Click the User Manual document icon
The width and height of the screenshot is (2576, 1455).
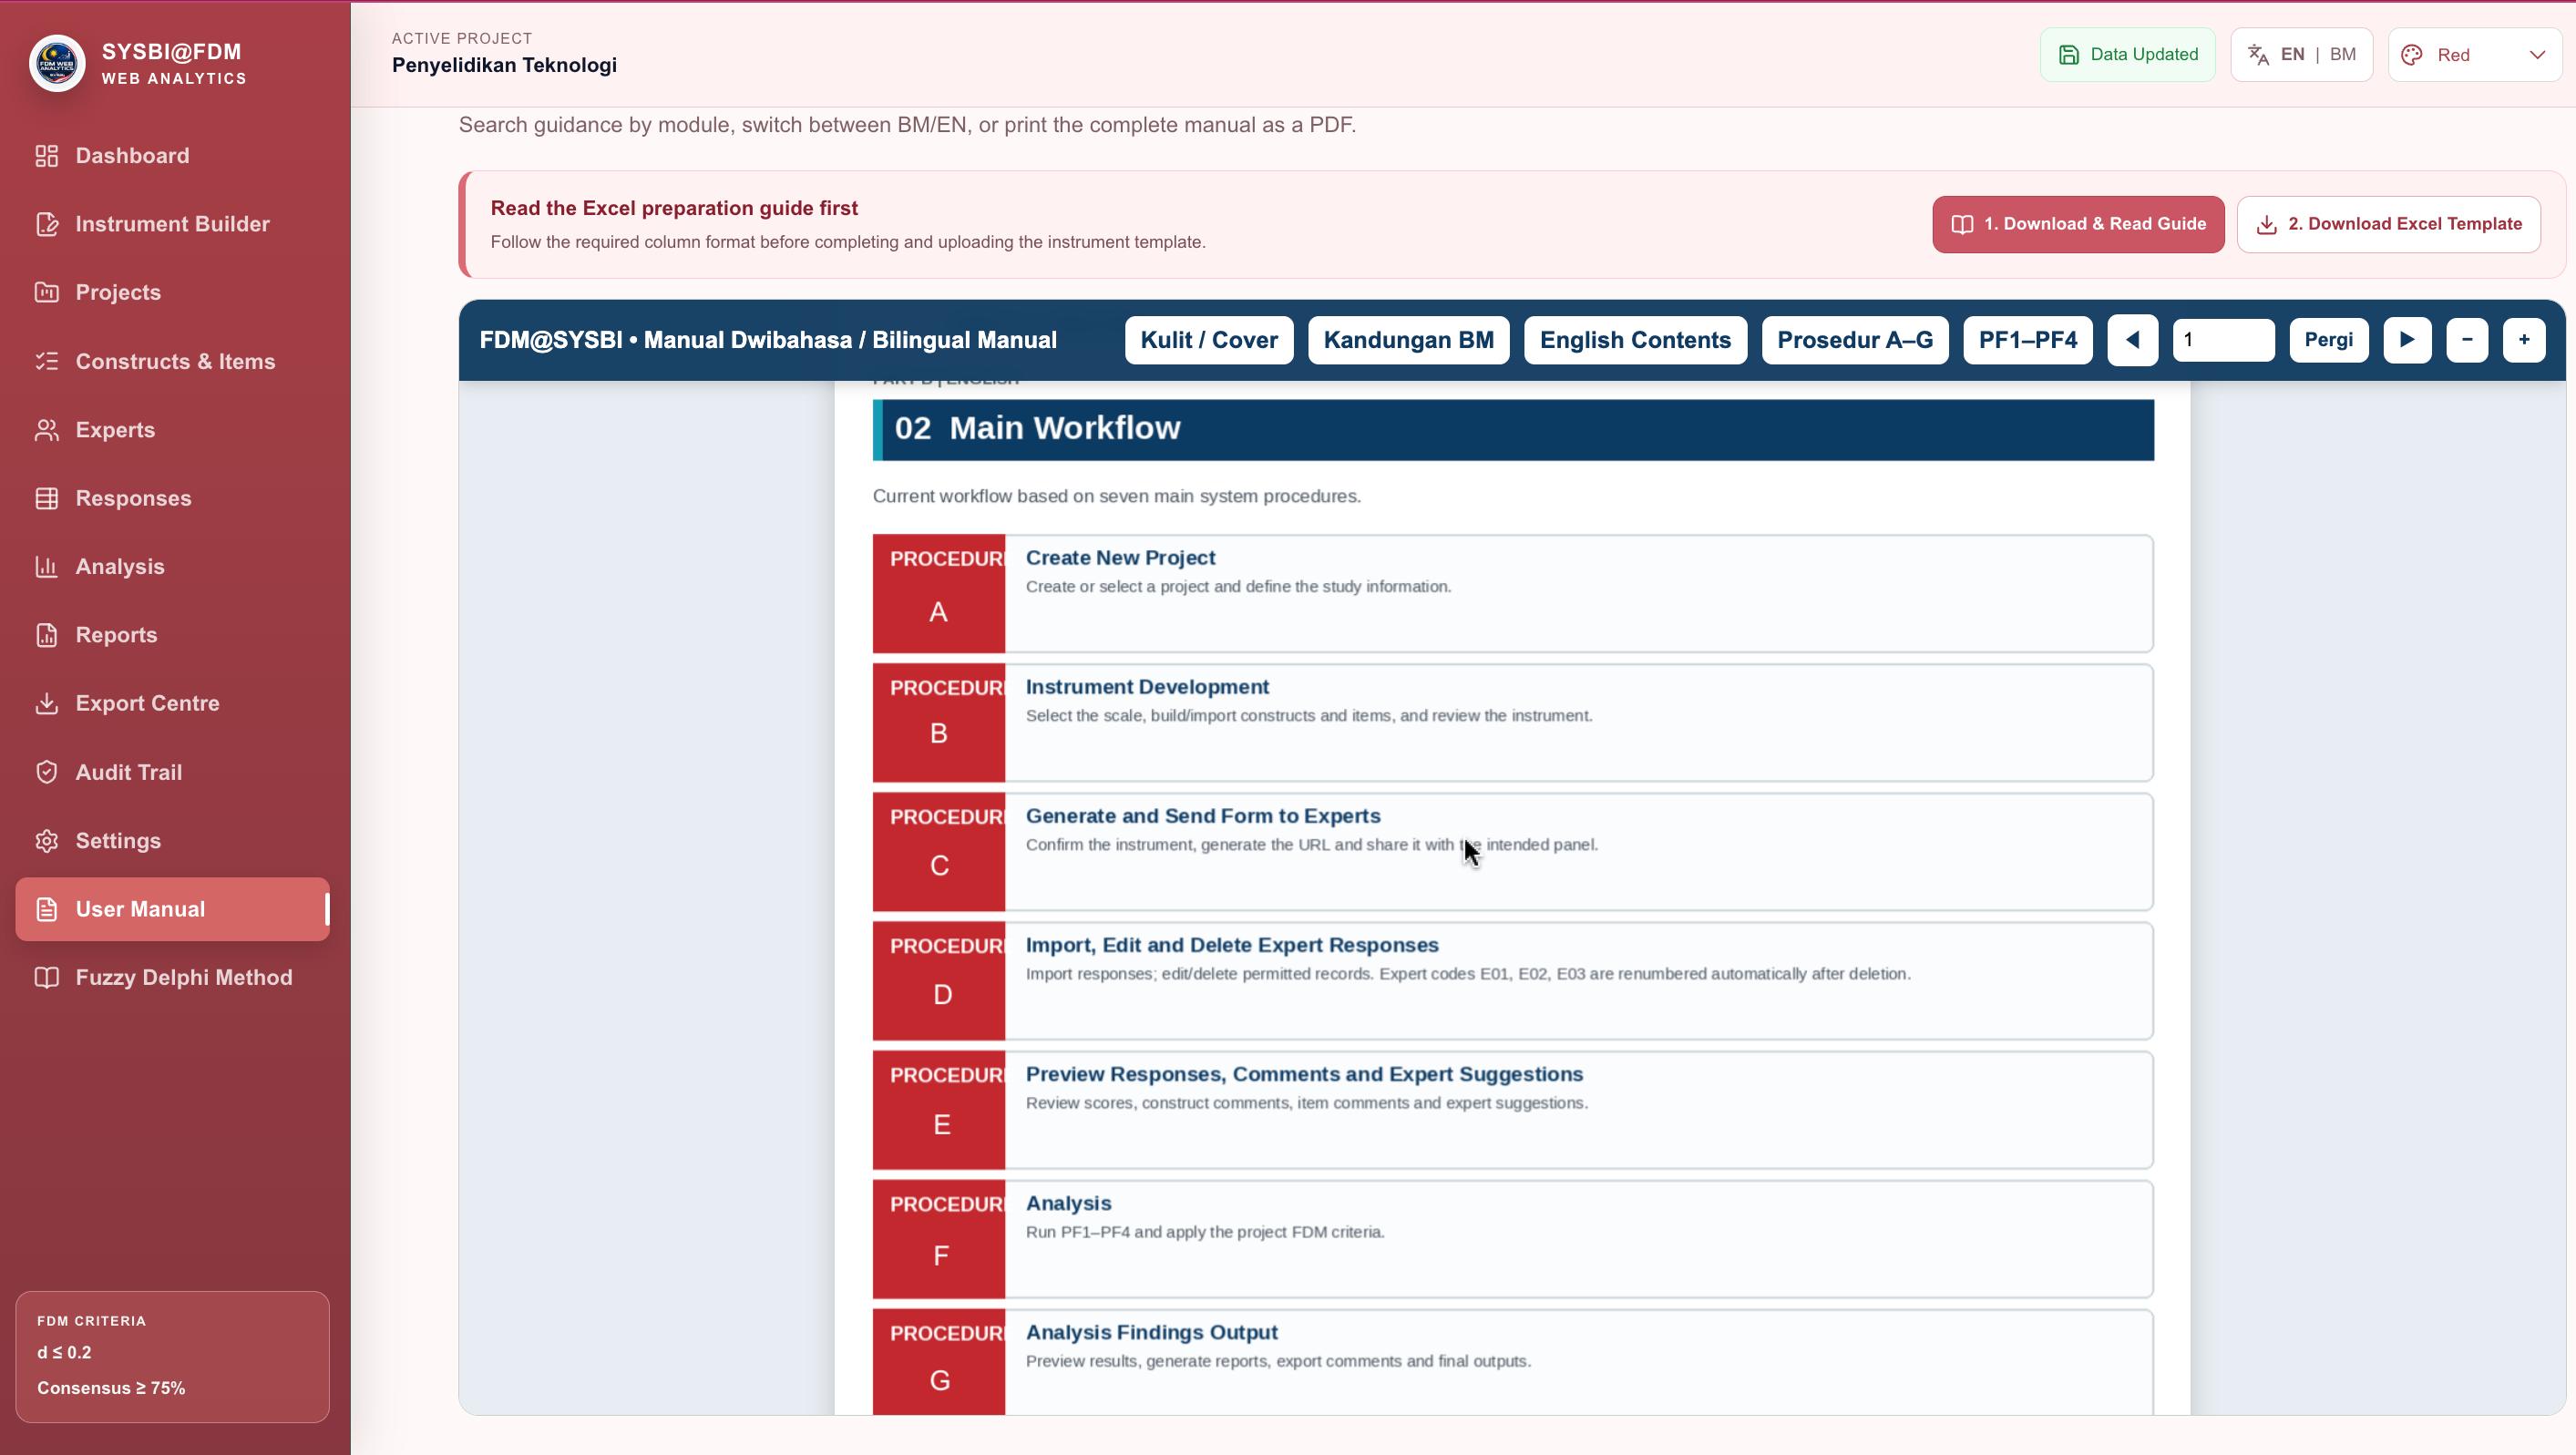(47, 909)
